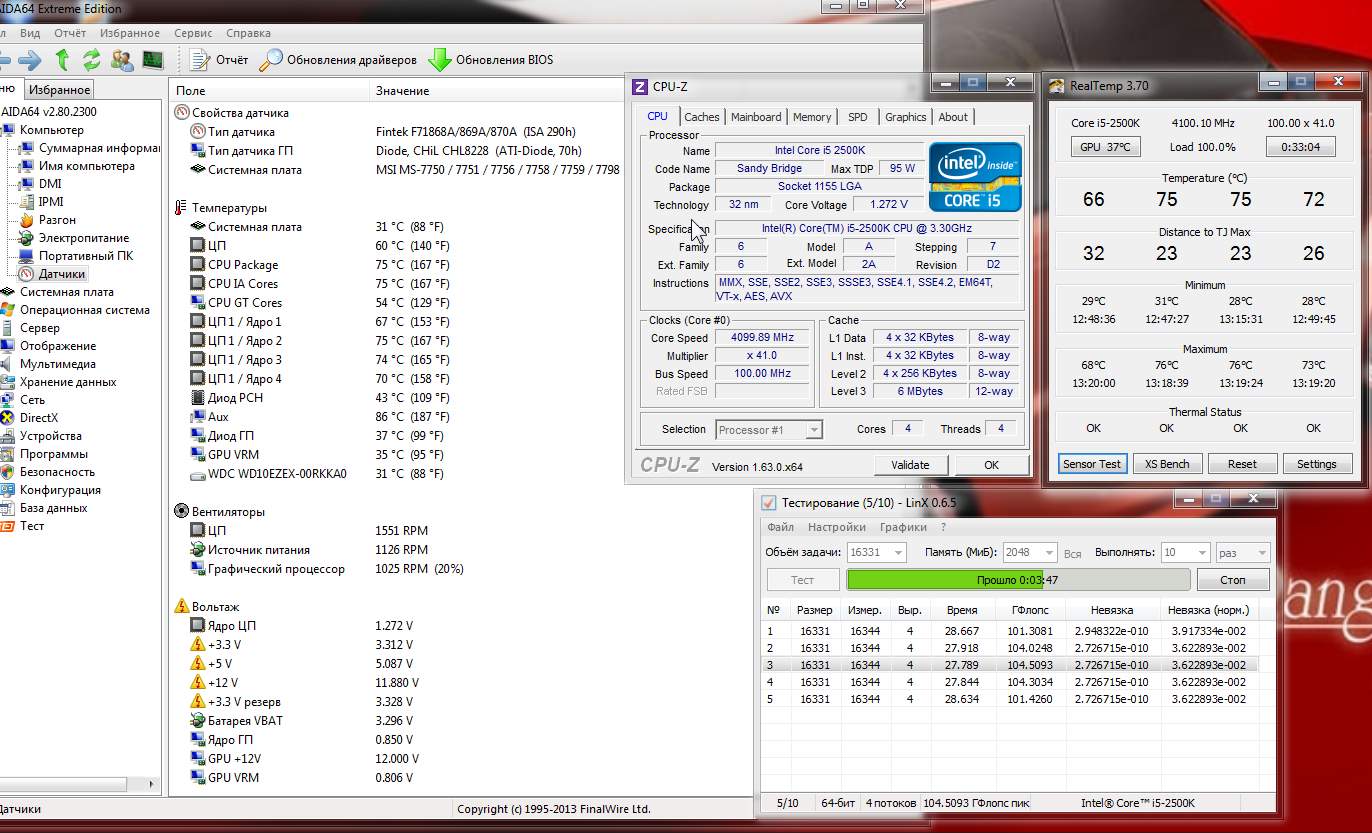1372x833 pixels.
Task: Switch to the Graphics tab in CPU-Z
Action: tap(906, 117)
